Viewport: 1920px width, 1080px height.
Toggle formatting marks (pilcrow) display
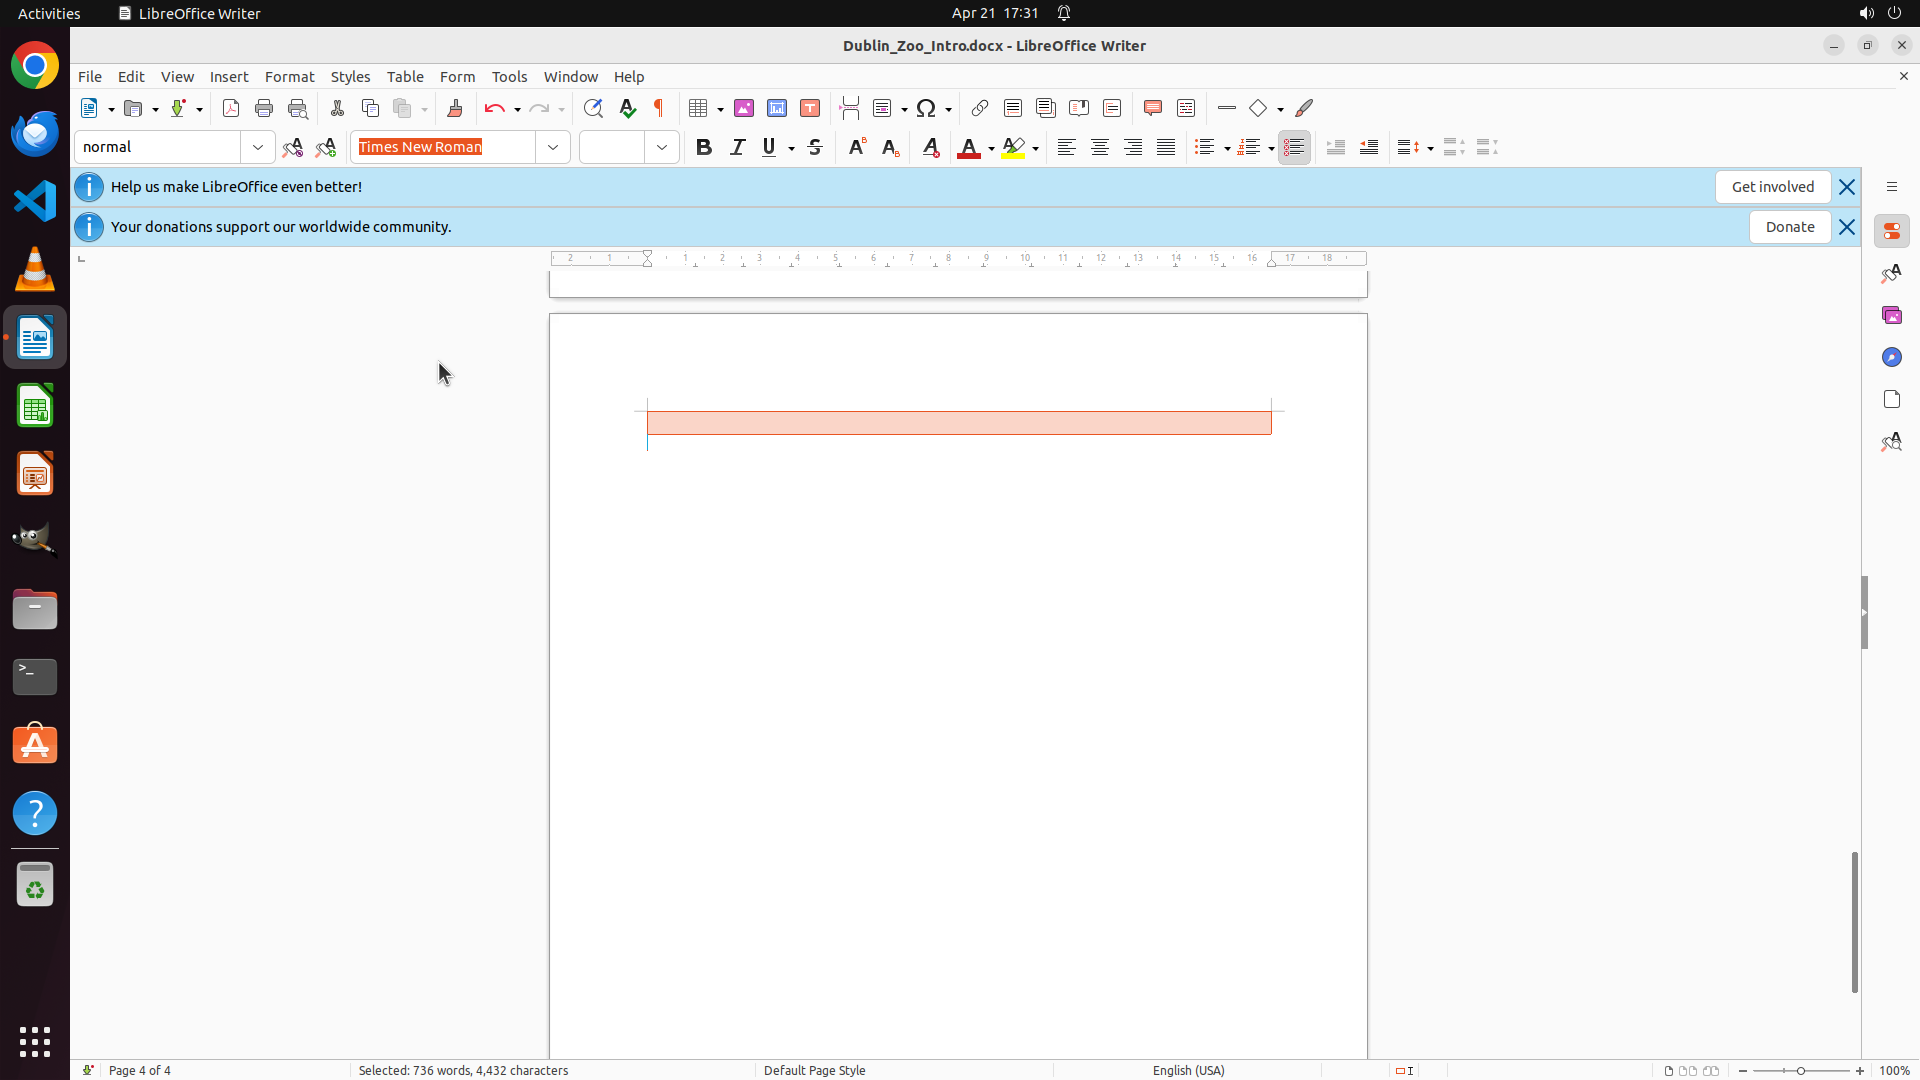click(659, 108)
